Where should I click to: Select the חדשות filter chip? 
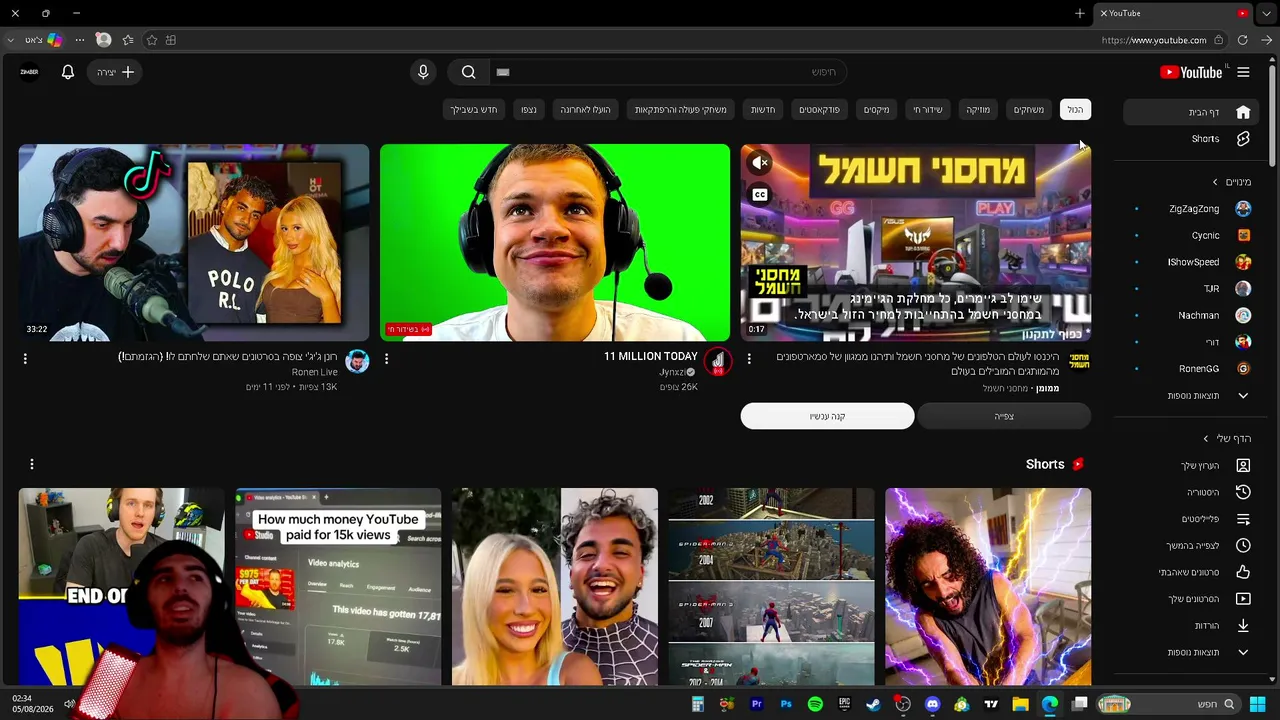tap(763, 110)
